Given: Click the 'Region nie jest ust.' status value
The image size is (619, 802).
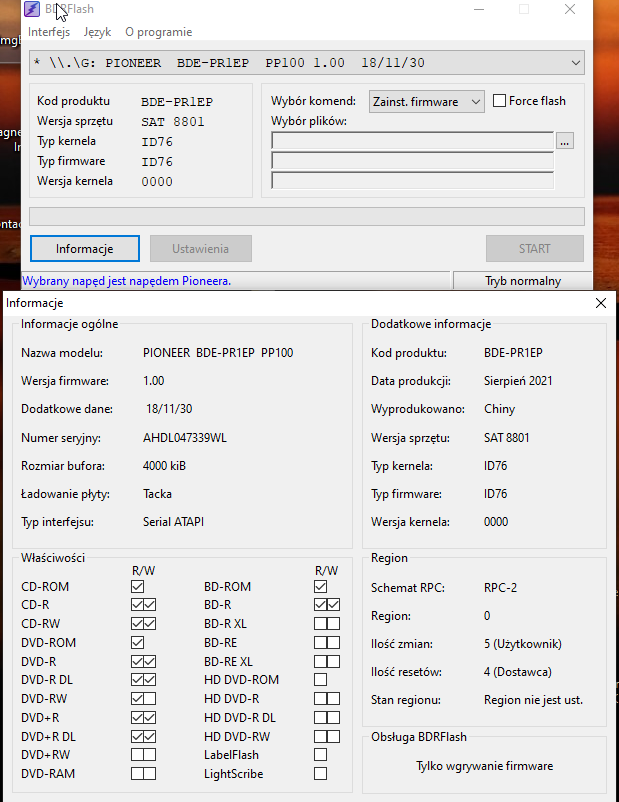Looking at the screenshot, I should pyautogui.click(x=534, y=700).
